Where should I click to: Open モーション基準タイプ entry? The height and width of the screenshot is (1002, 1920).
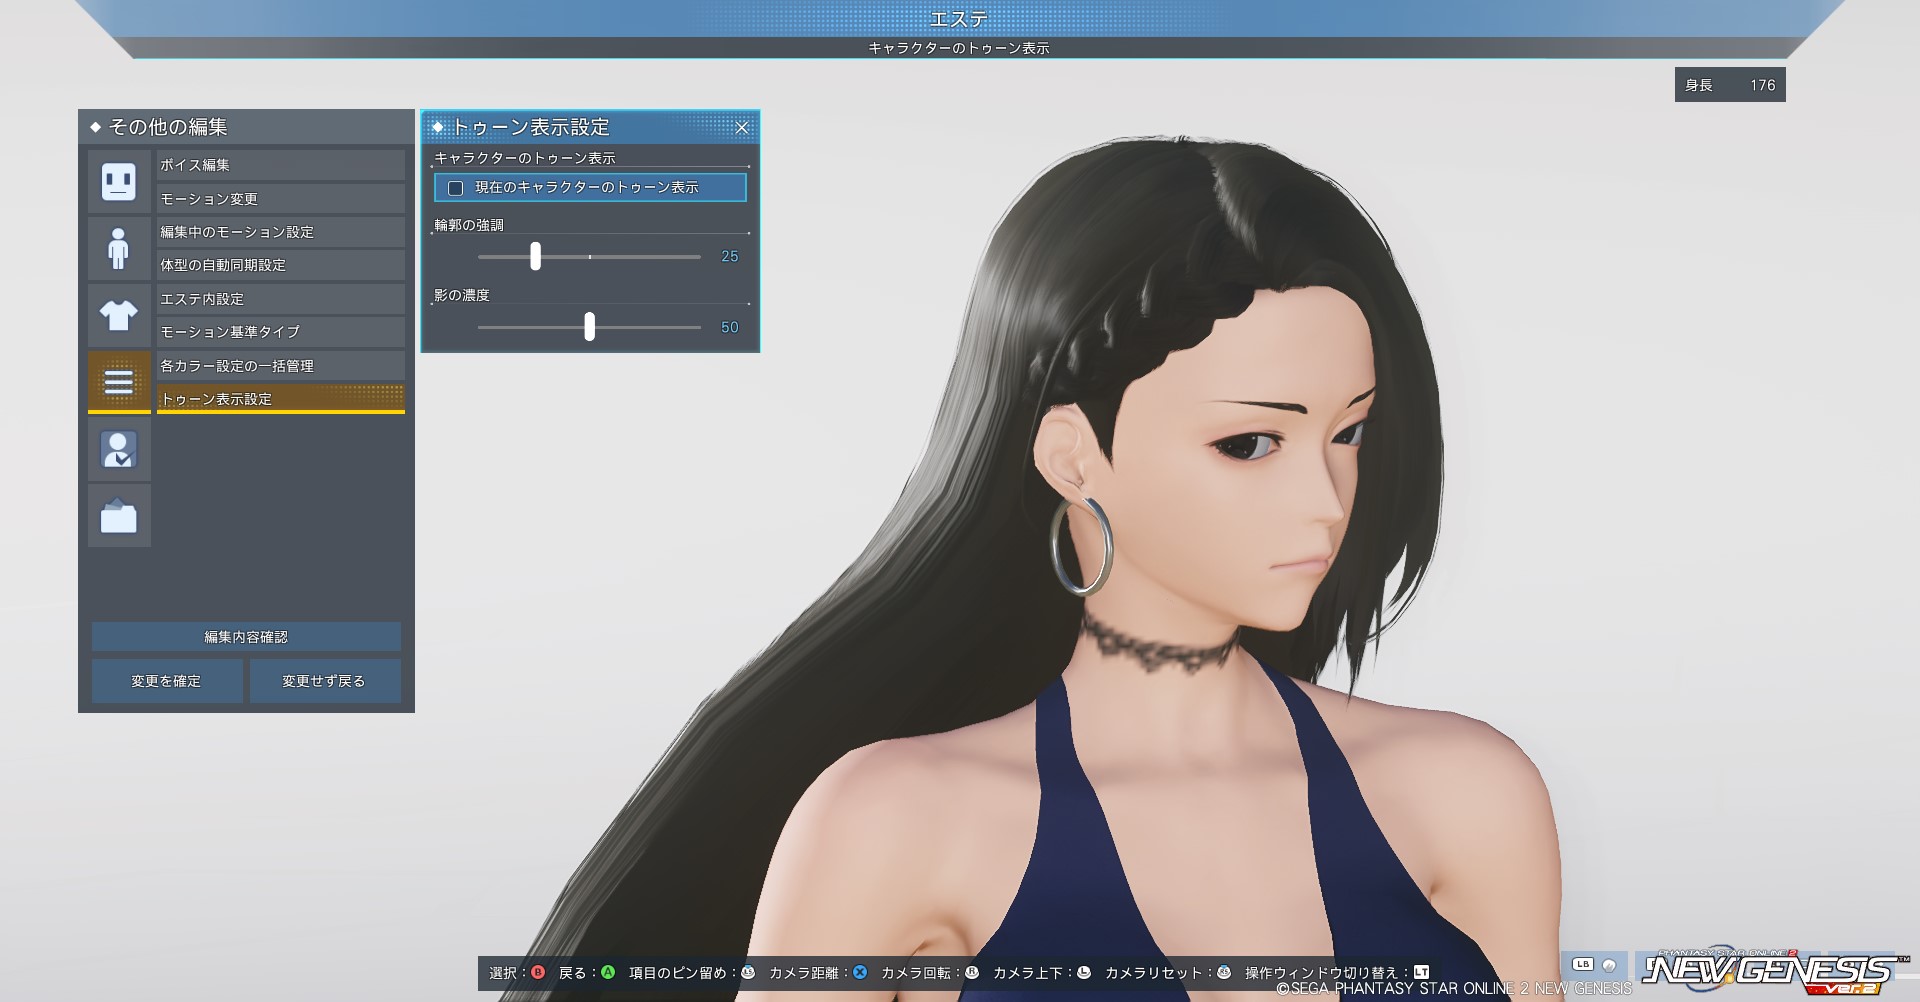pos(281,332)
